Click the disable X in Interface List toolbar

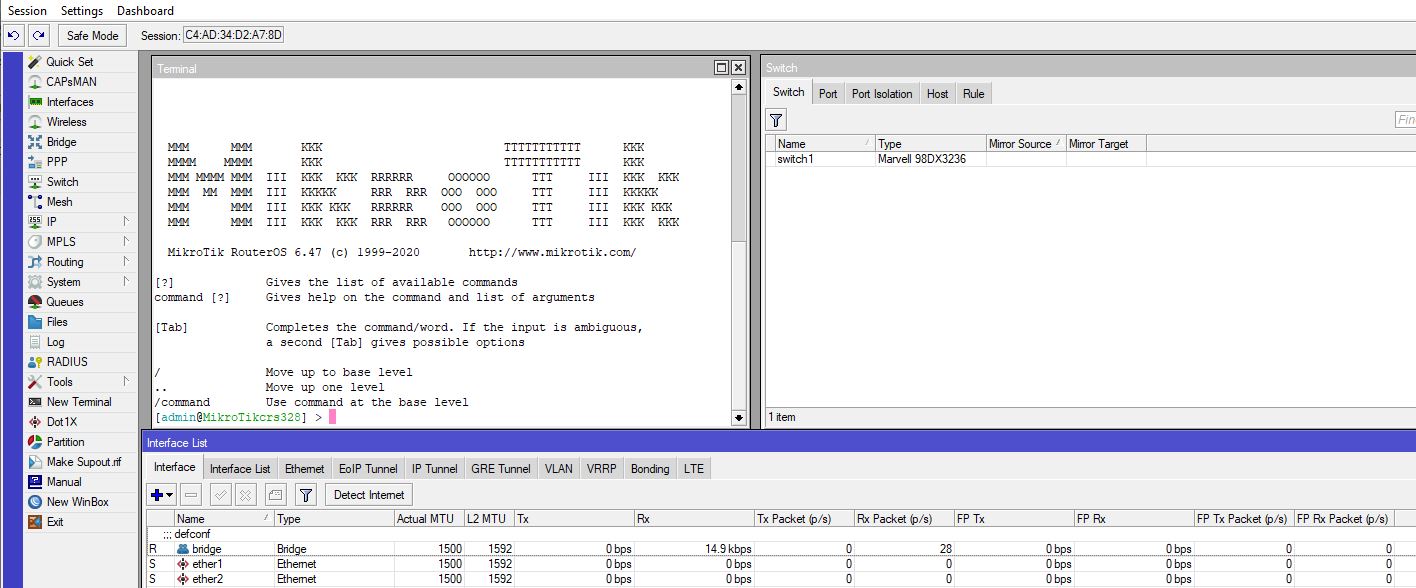click(x=246, y=495)
